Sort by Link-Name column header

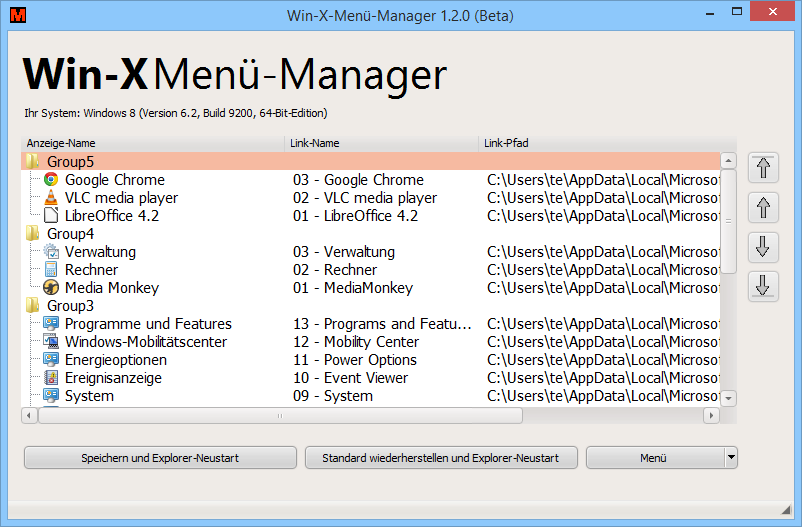tap(381, 143)
